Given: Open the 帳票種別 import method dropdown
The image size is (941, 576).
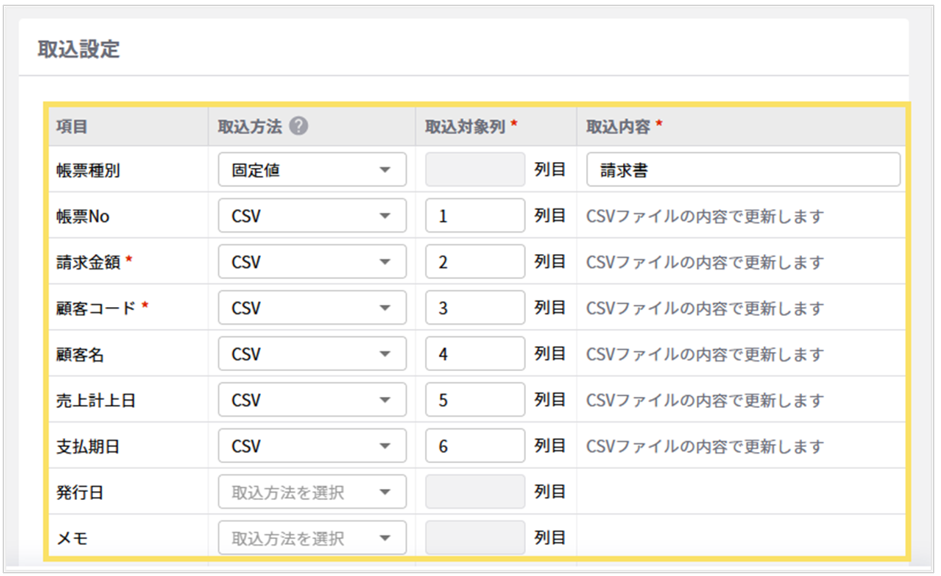Looking at the screenshot, I should pos(311,169).
